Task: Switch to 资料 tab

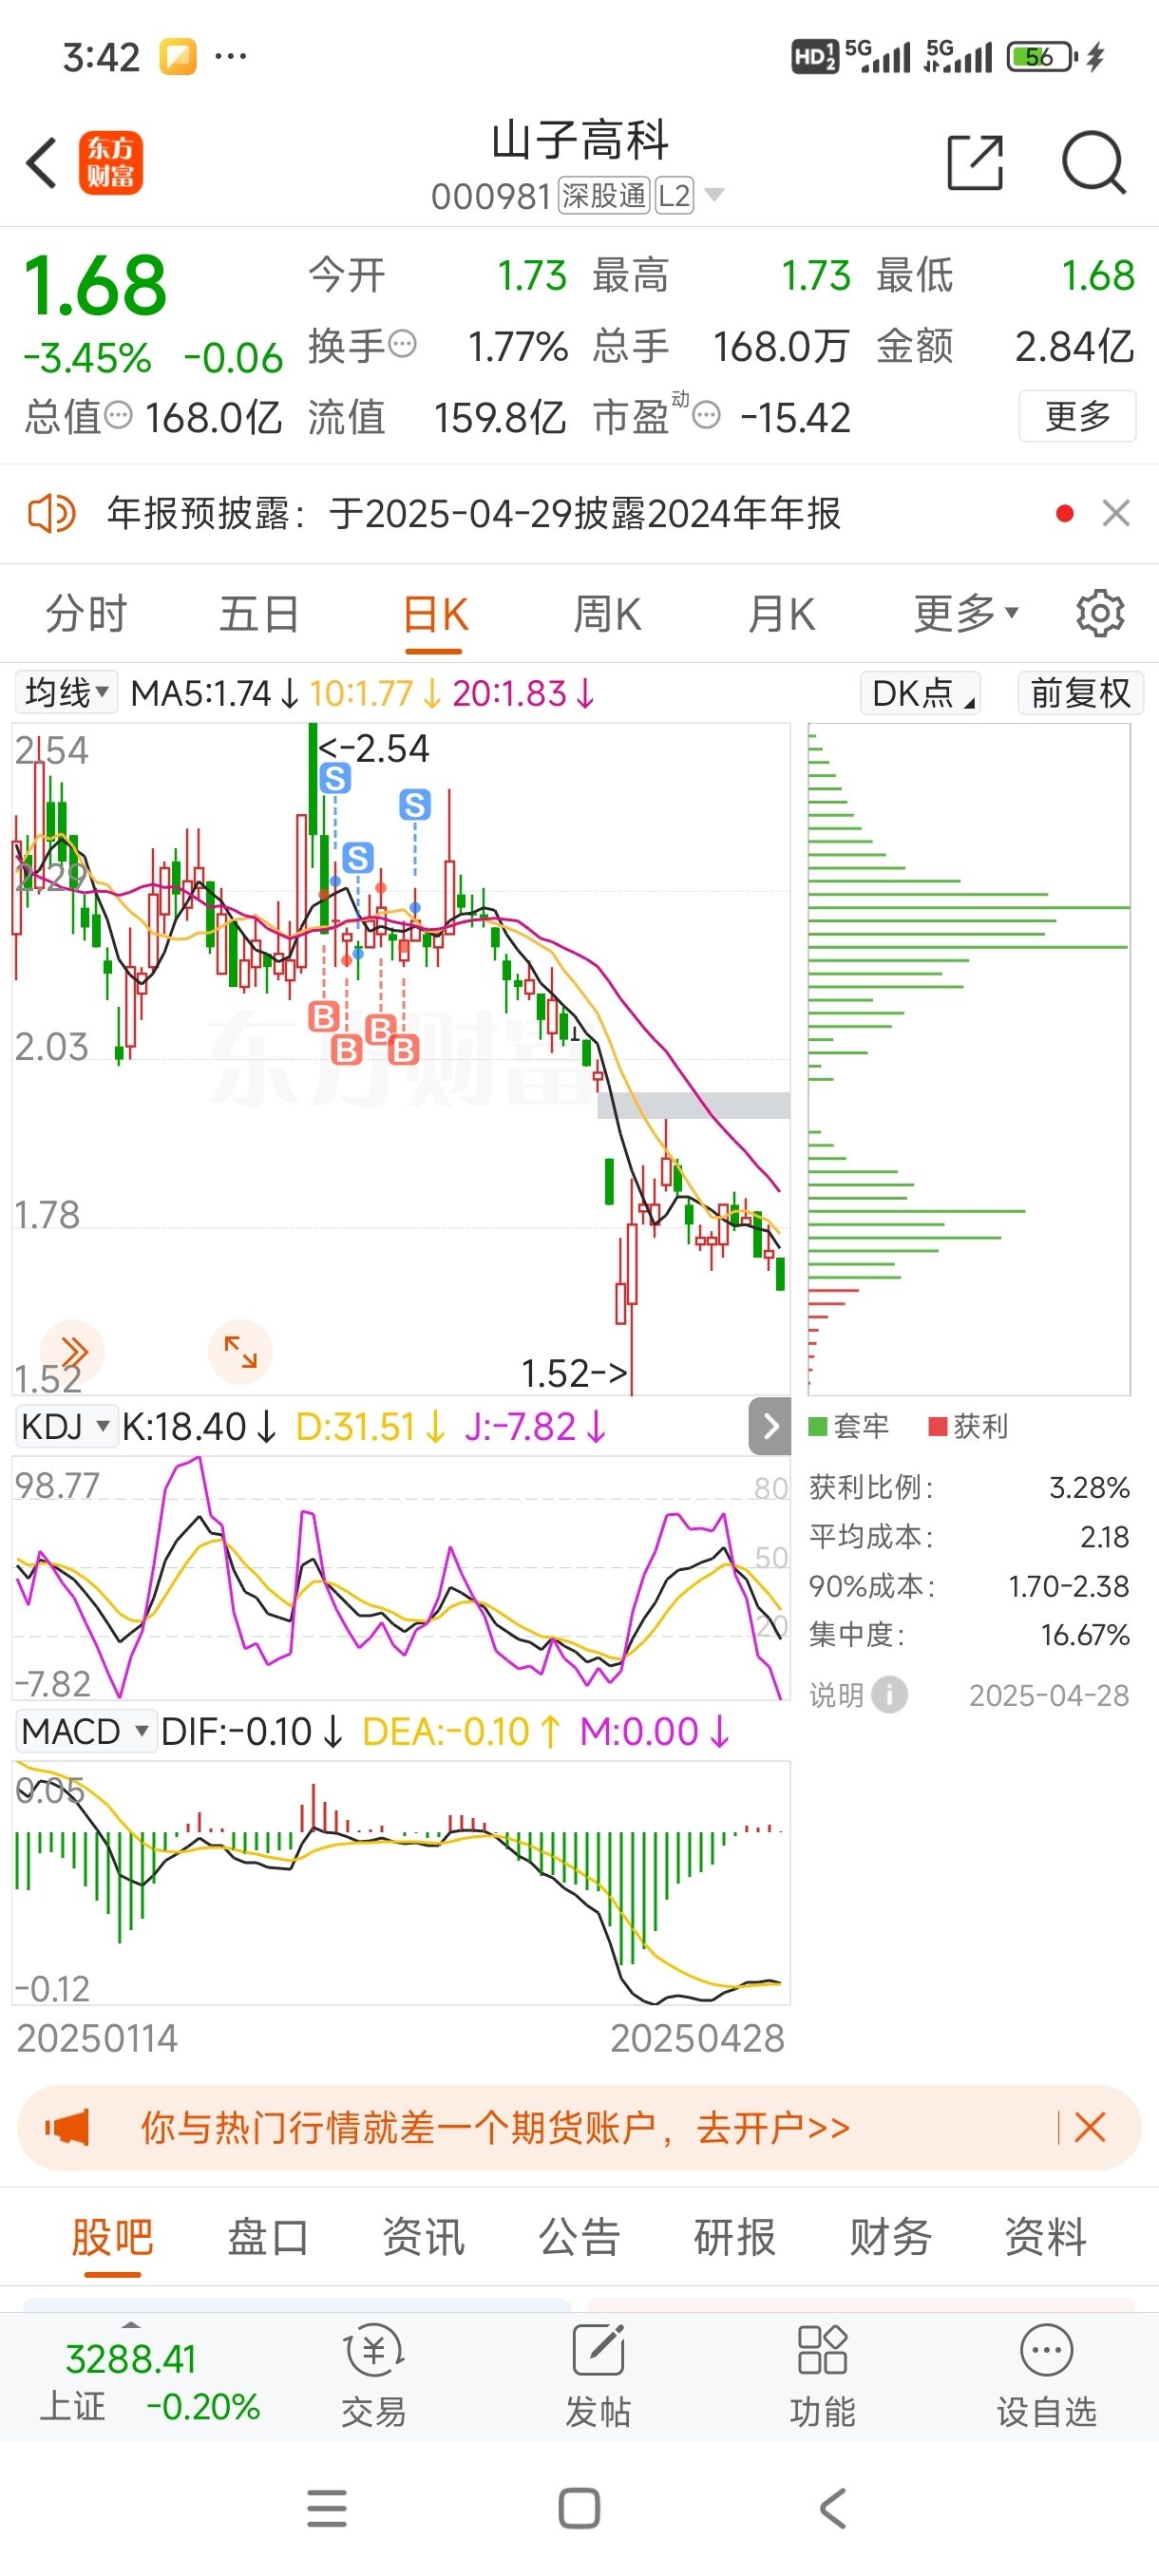Action: [1046, 2237]
